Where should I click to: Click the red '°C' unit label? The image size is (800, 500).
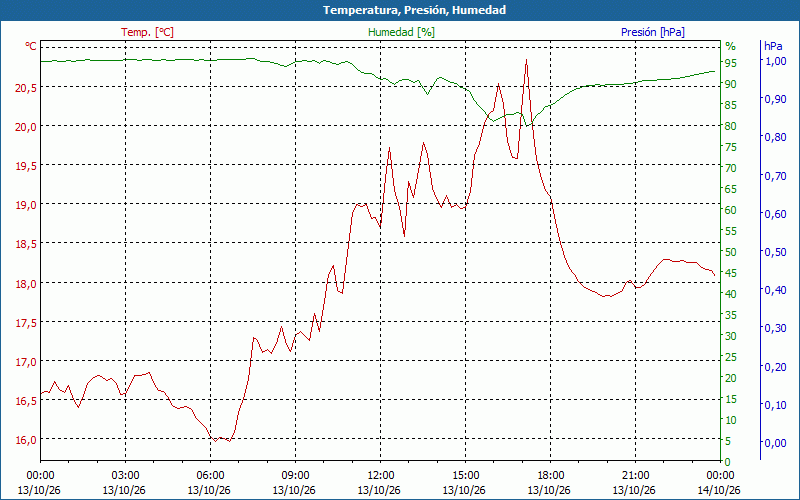[31, 46]
